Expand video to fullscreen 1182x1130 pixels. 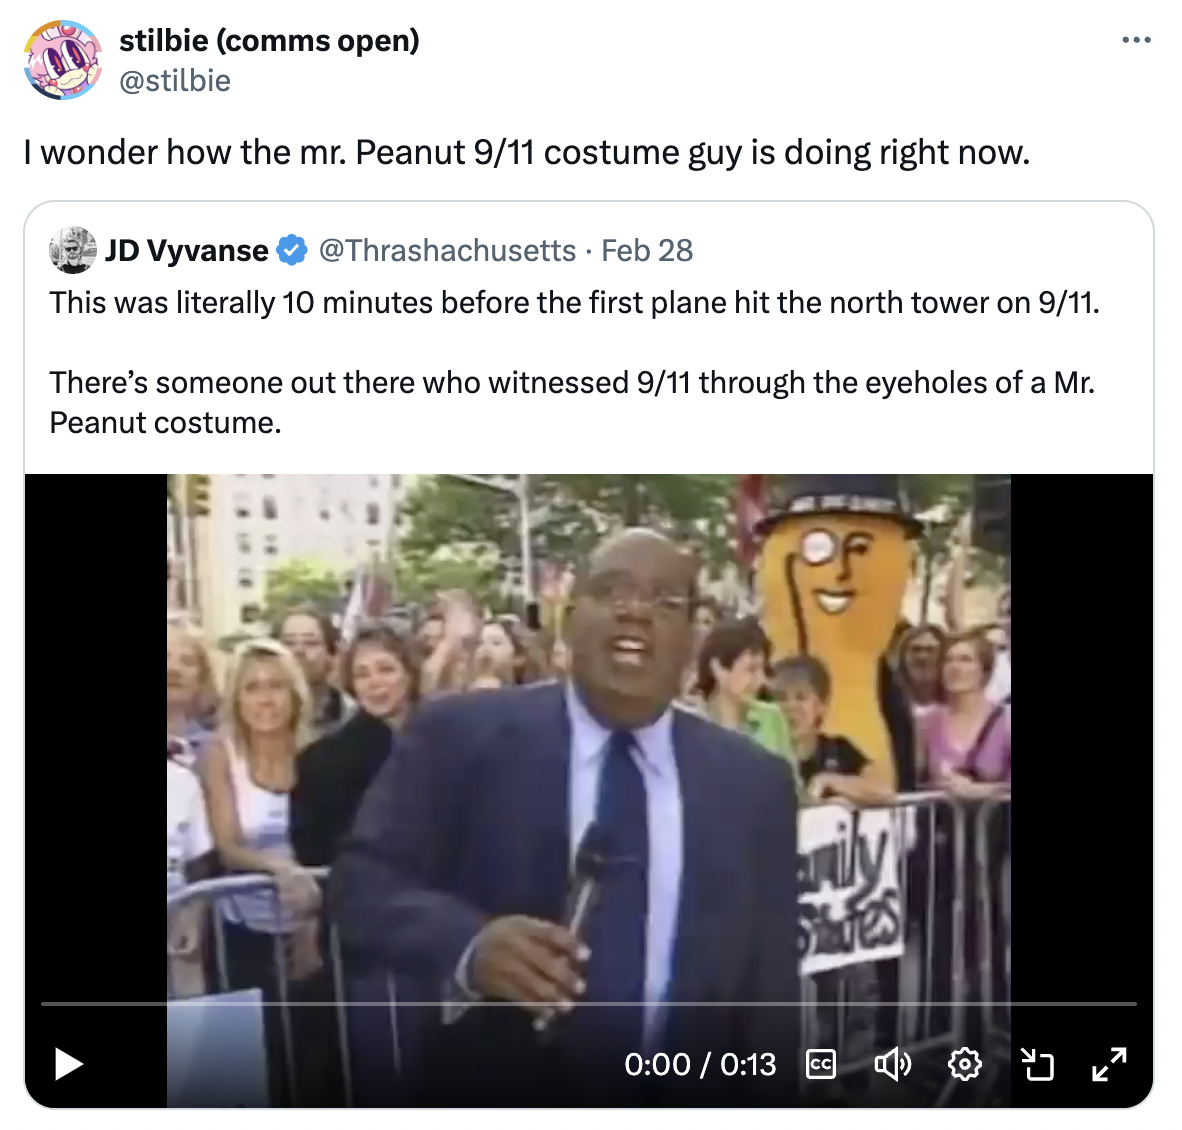1109,1064
